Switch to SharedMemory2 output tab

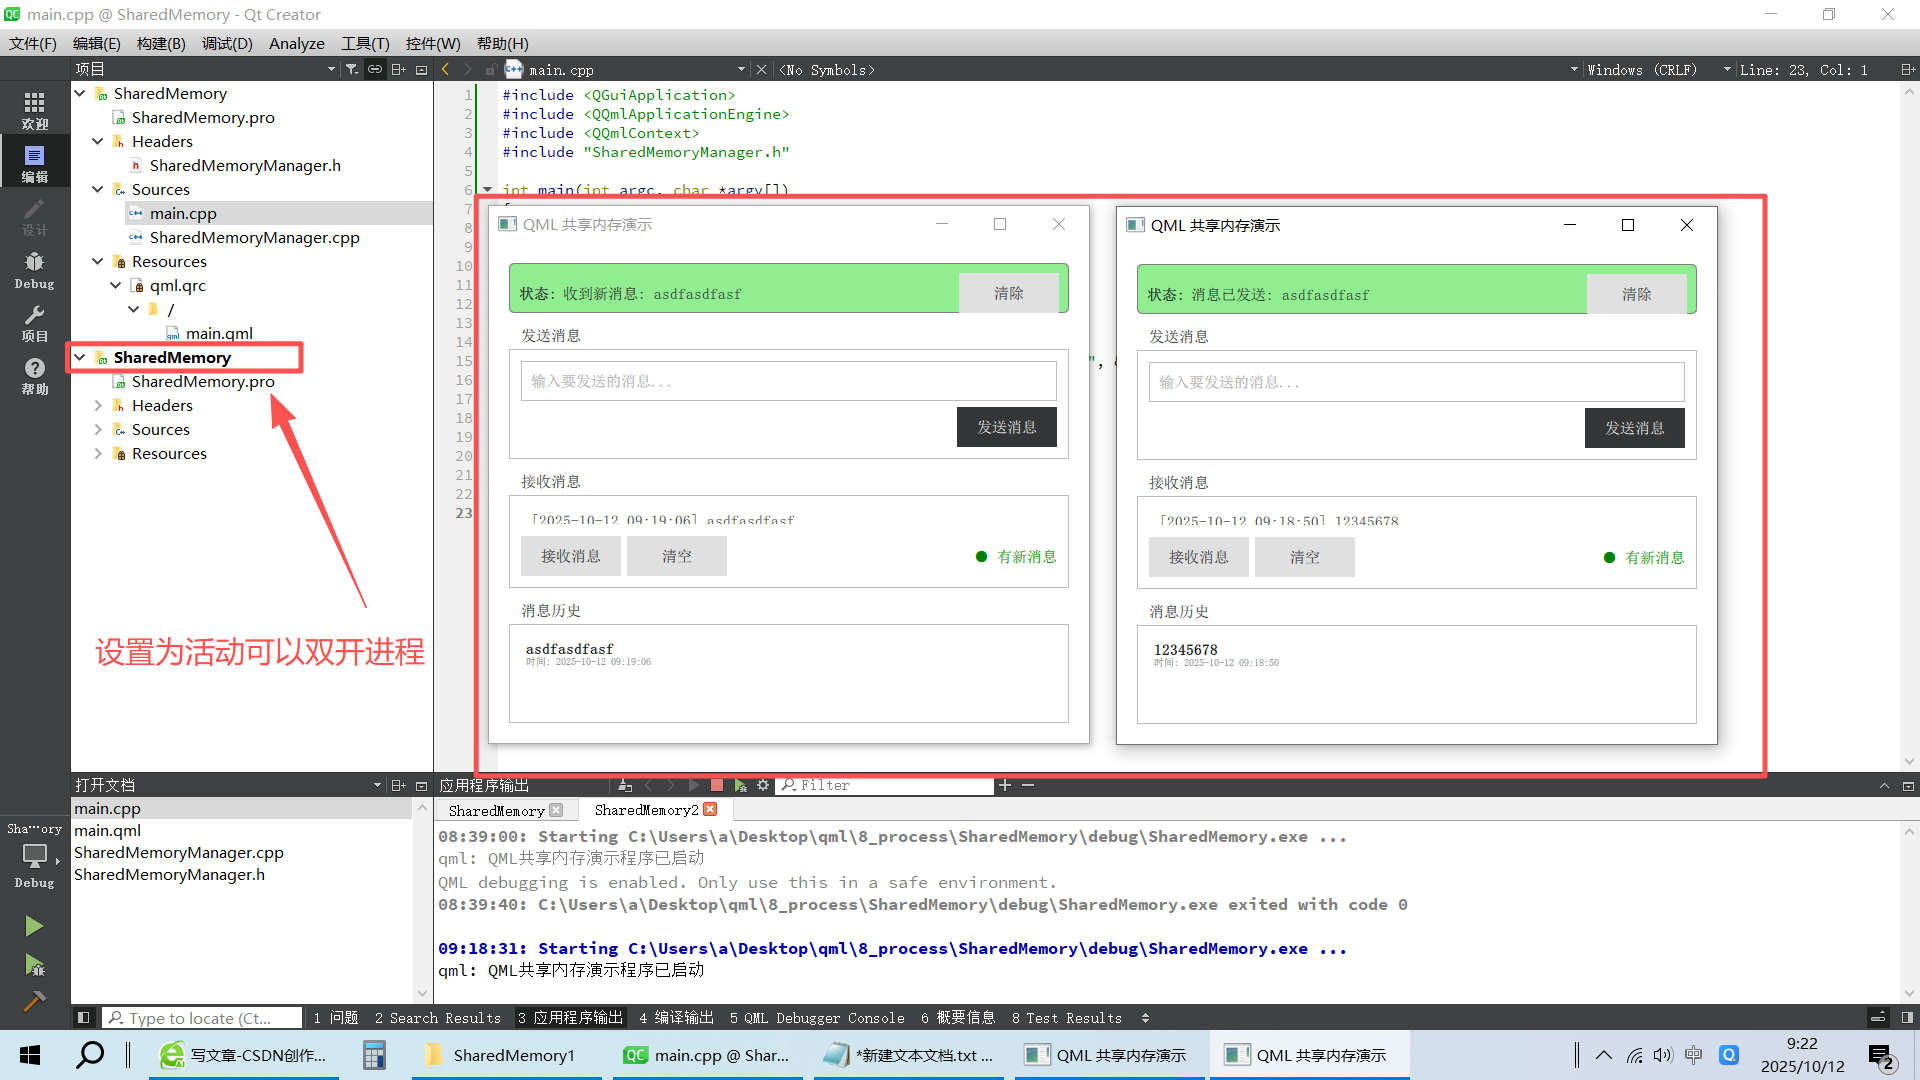(646, 810)
